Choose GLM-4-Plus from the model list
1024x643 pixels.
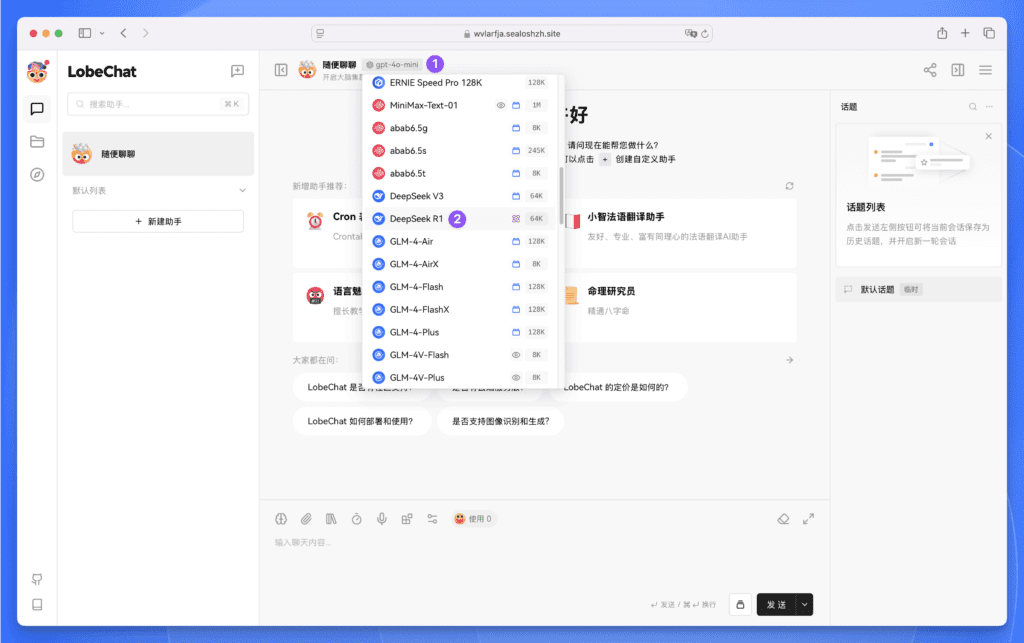(x=414, y=332)
